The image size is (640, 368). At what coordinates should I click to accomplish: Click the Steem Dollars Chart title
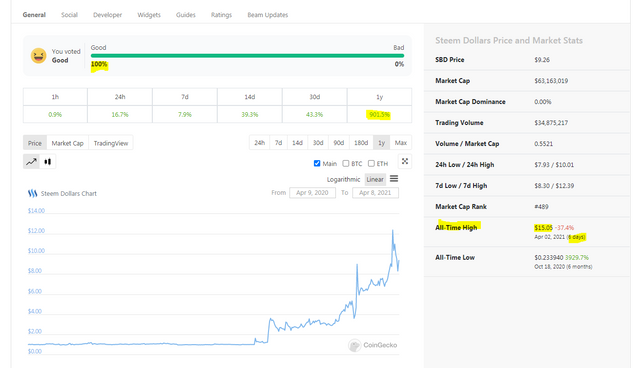tap(69, 193)
